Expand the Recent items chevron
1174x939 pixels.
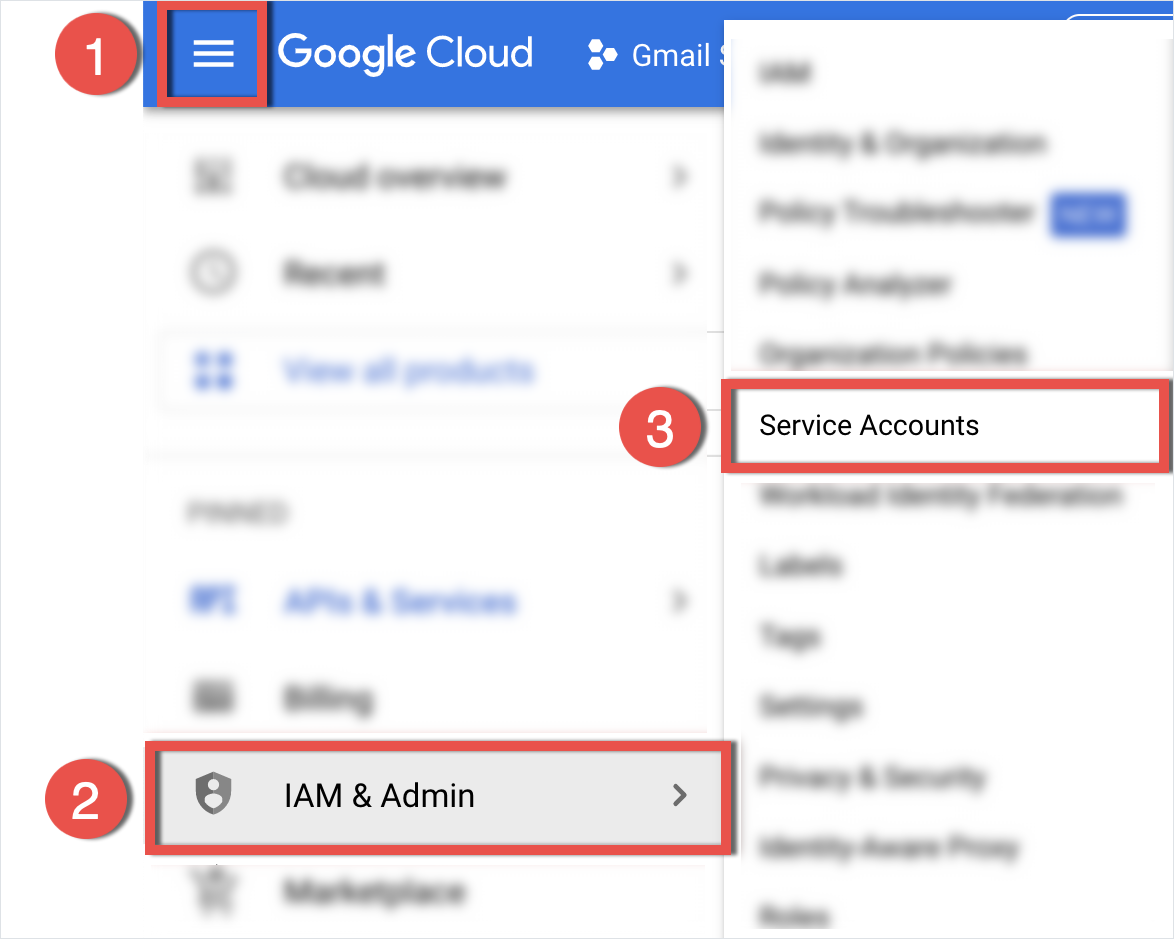679,273
